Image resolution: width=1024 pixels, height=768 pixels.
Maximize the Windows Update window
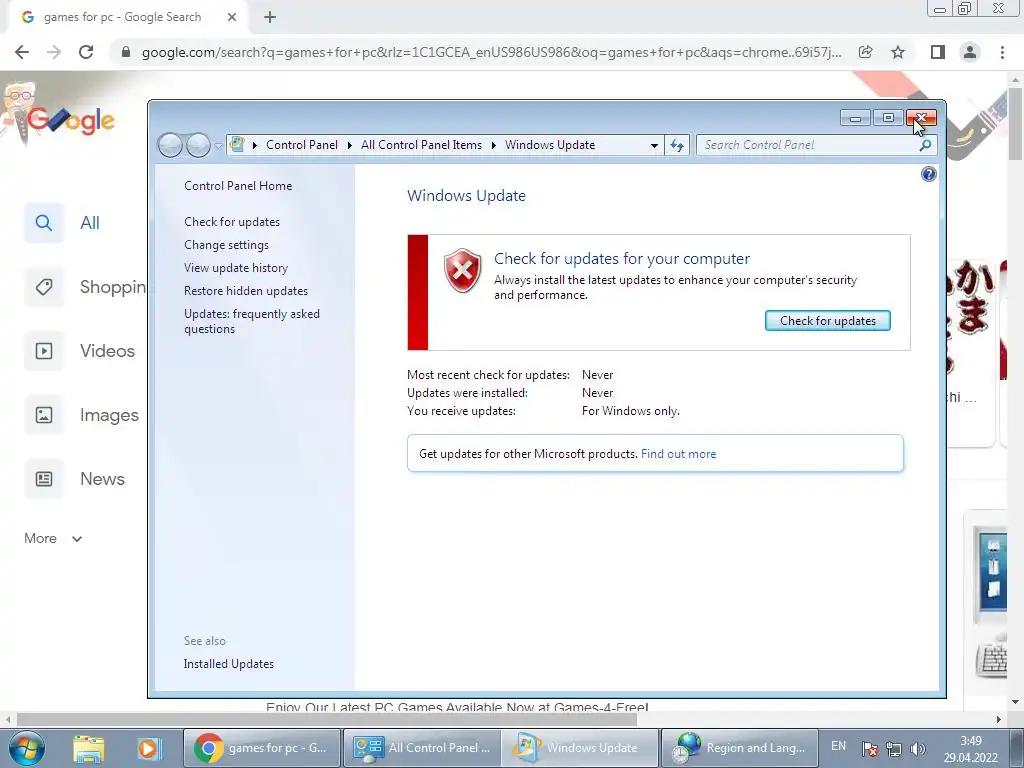[888, 118]
